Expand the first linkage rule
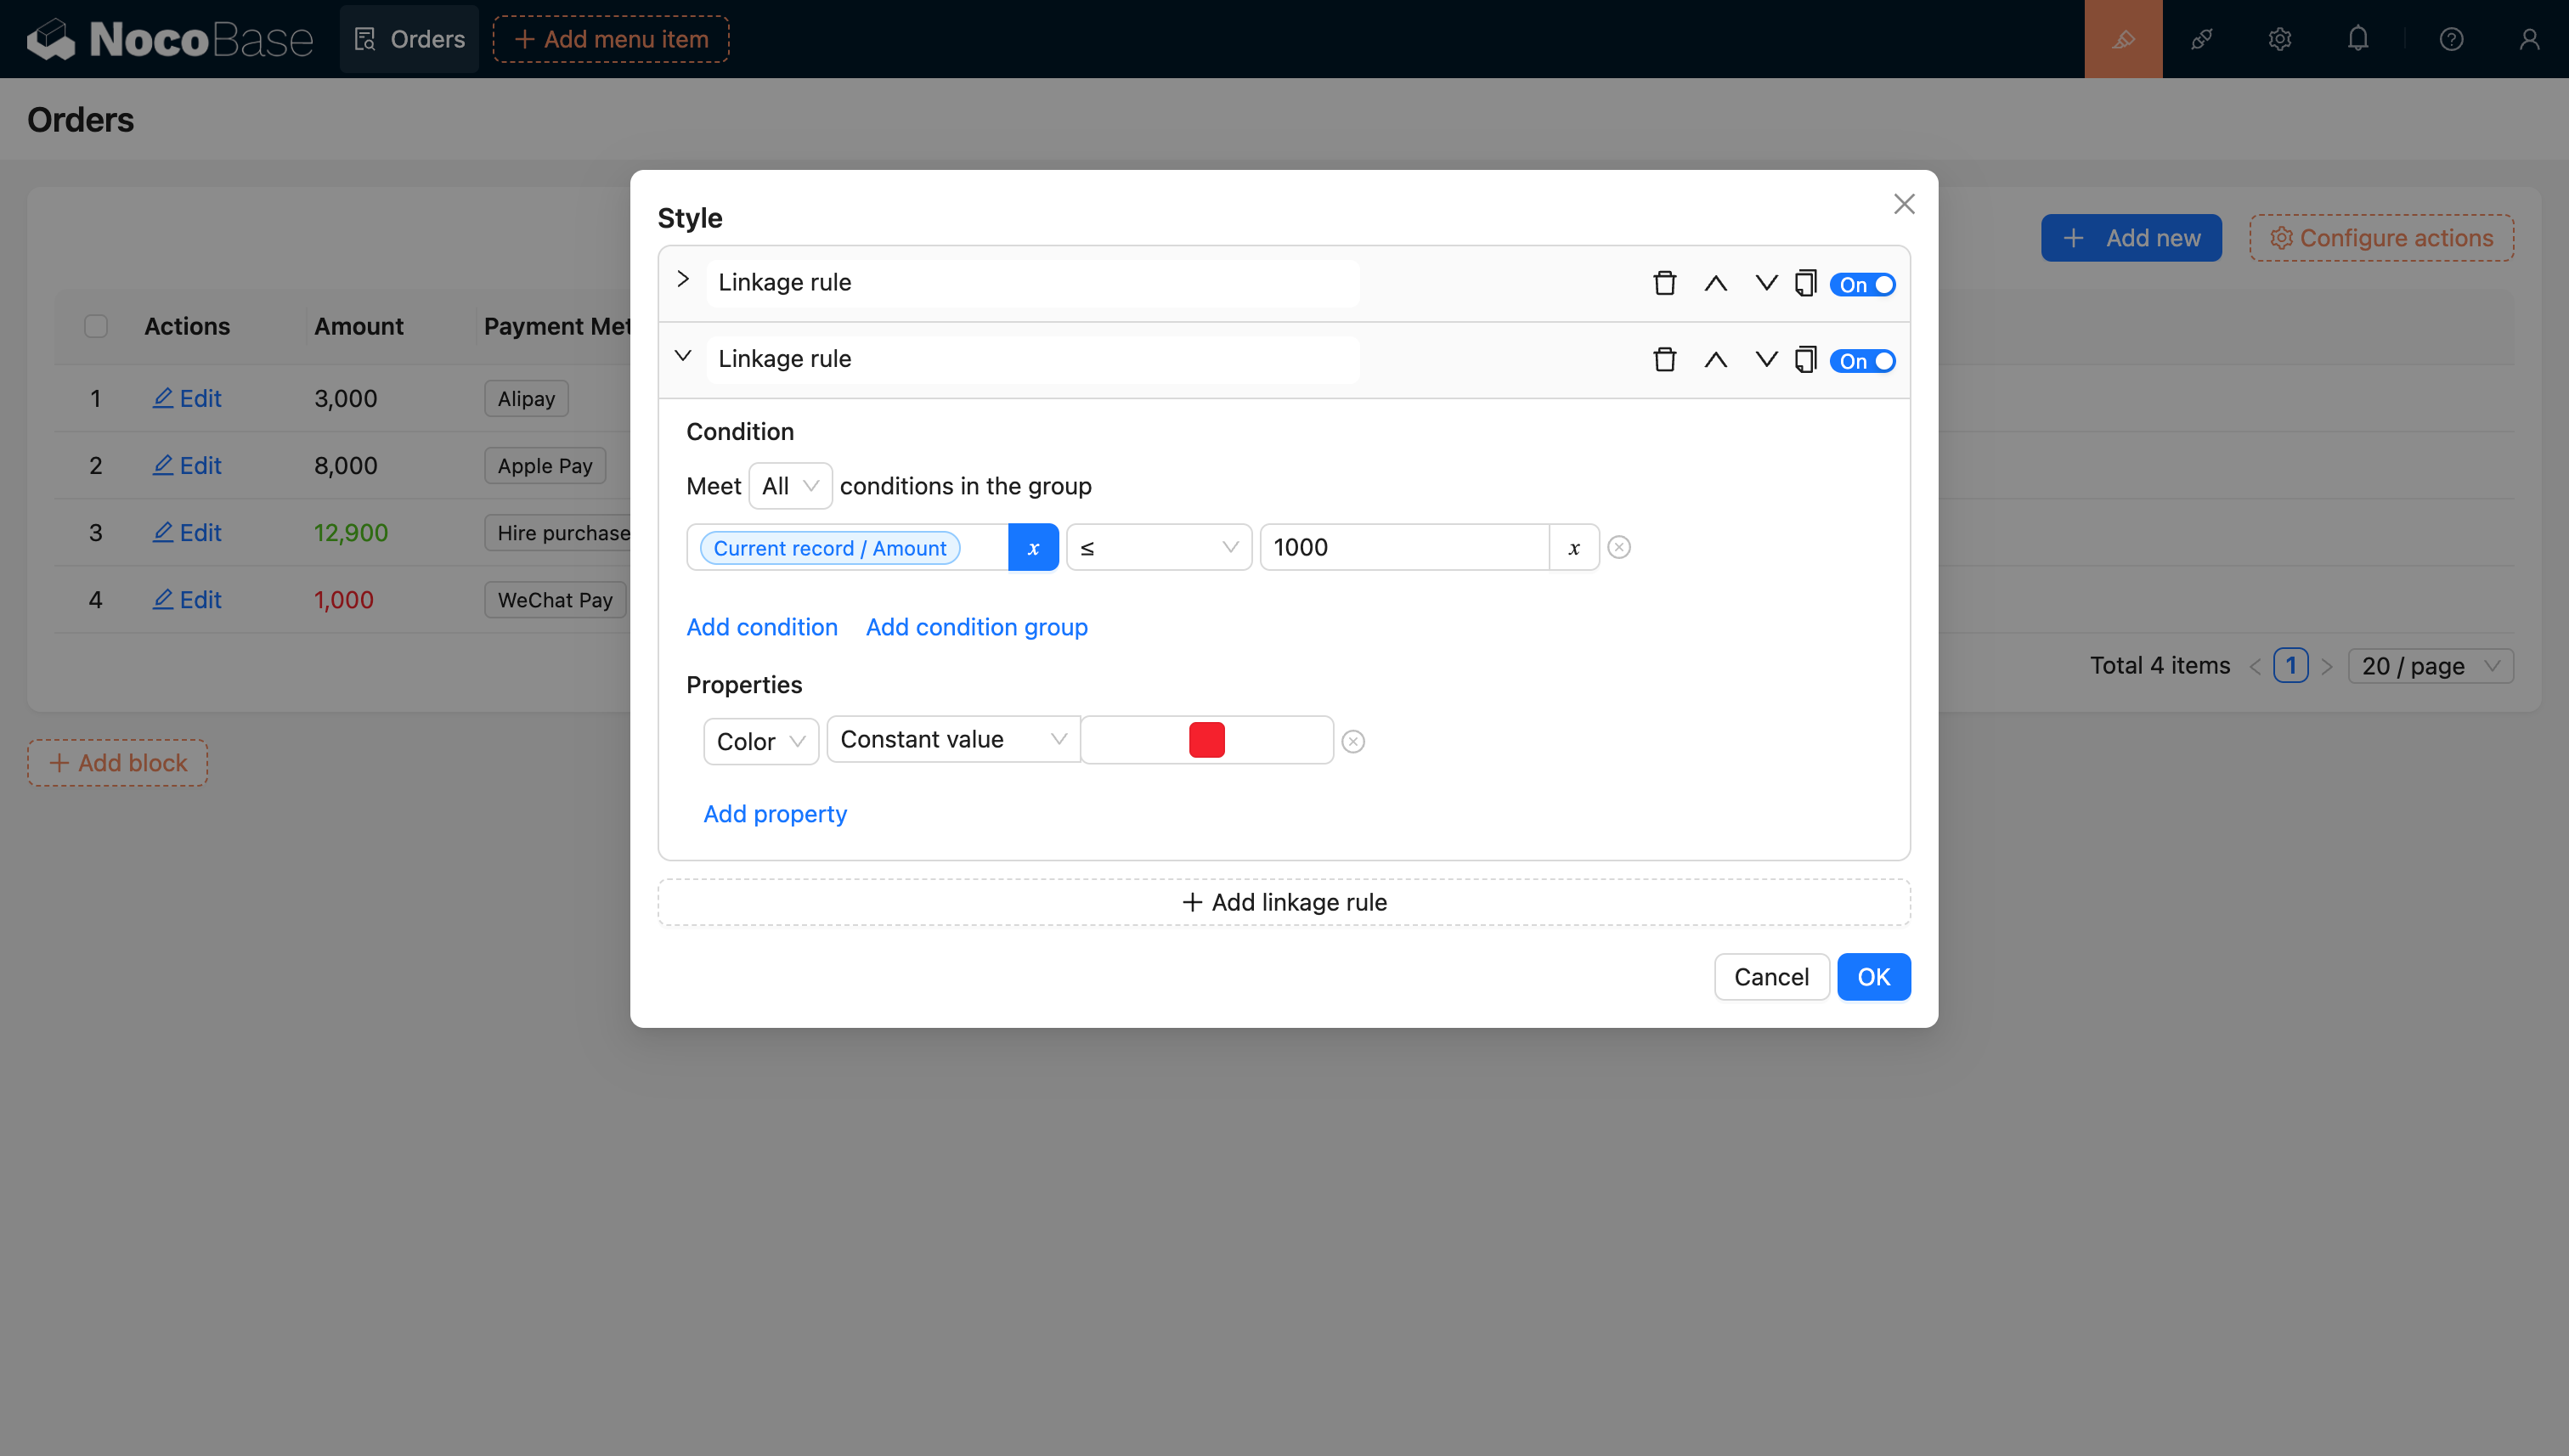 (683, 280)
